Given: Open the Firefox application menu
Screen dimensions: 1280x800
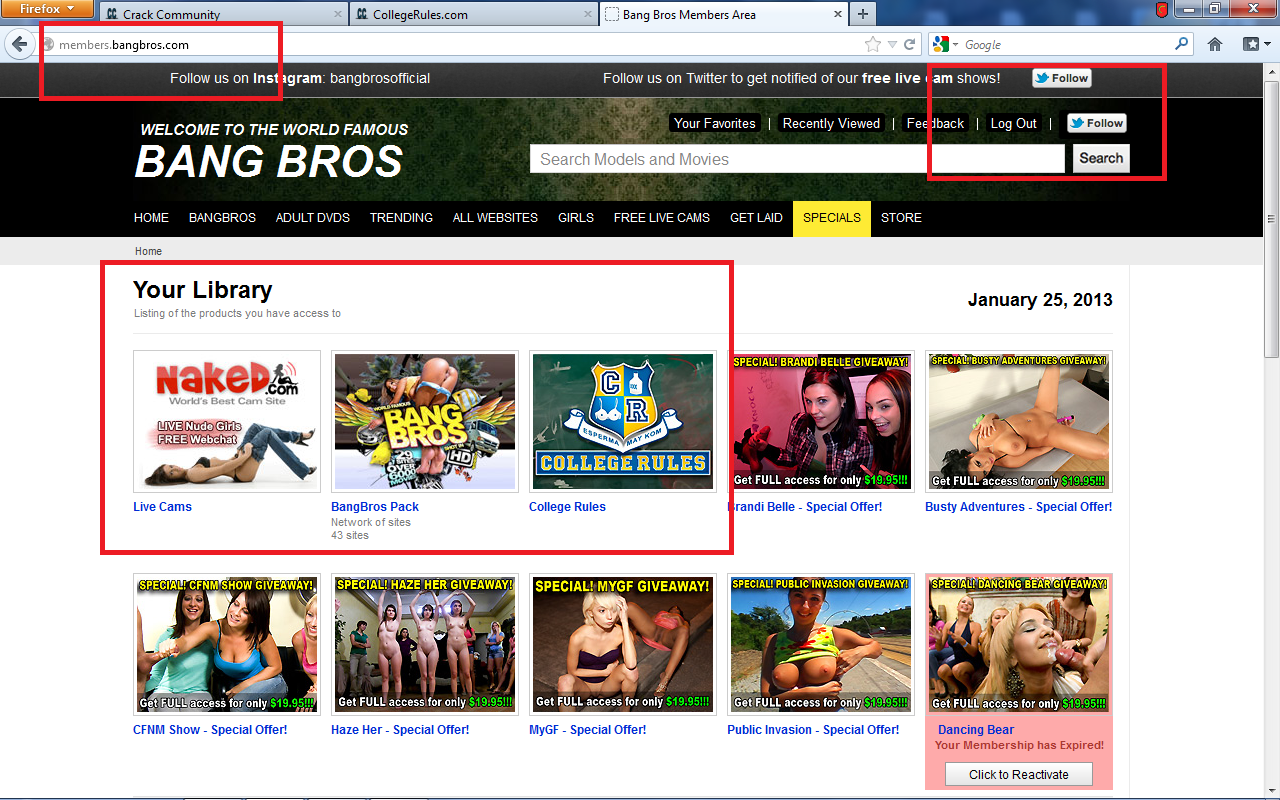Looking at the screenshot, I should coord(48,9).
